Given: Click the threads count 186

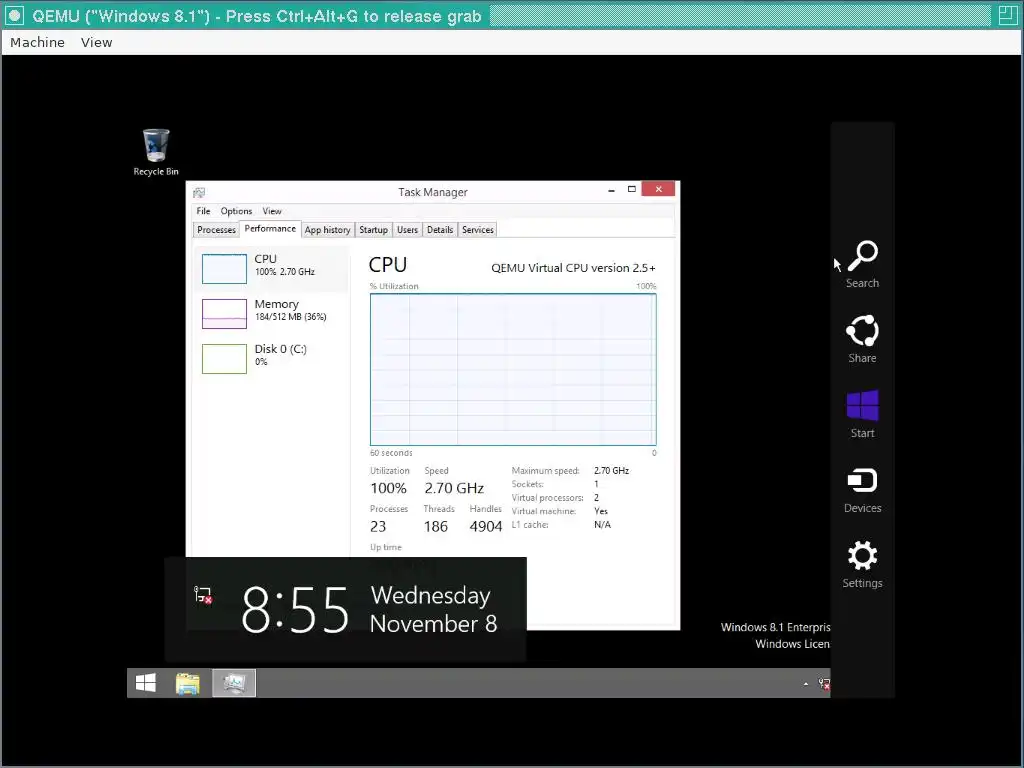Looking at the screenshot, I should (x=436, y=526).
